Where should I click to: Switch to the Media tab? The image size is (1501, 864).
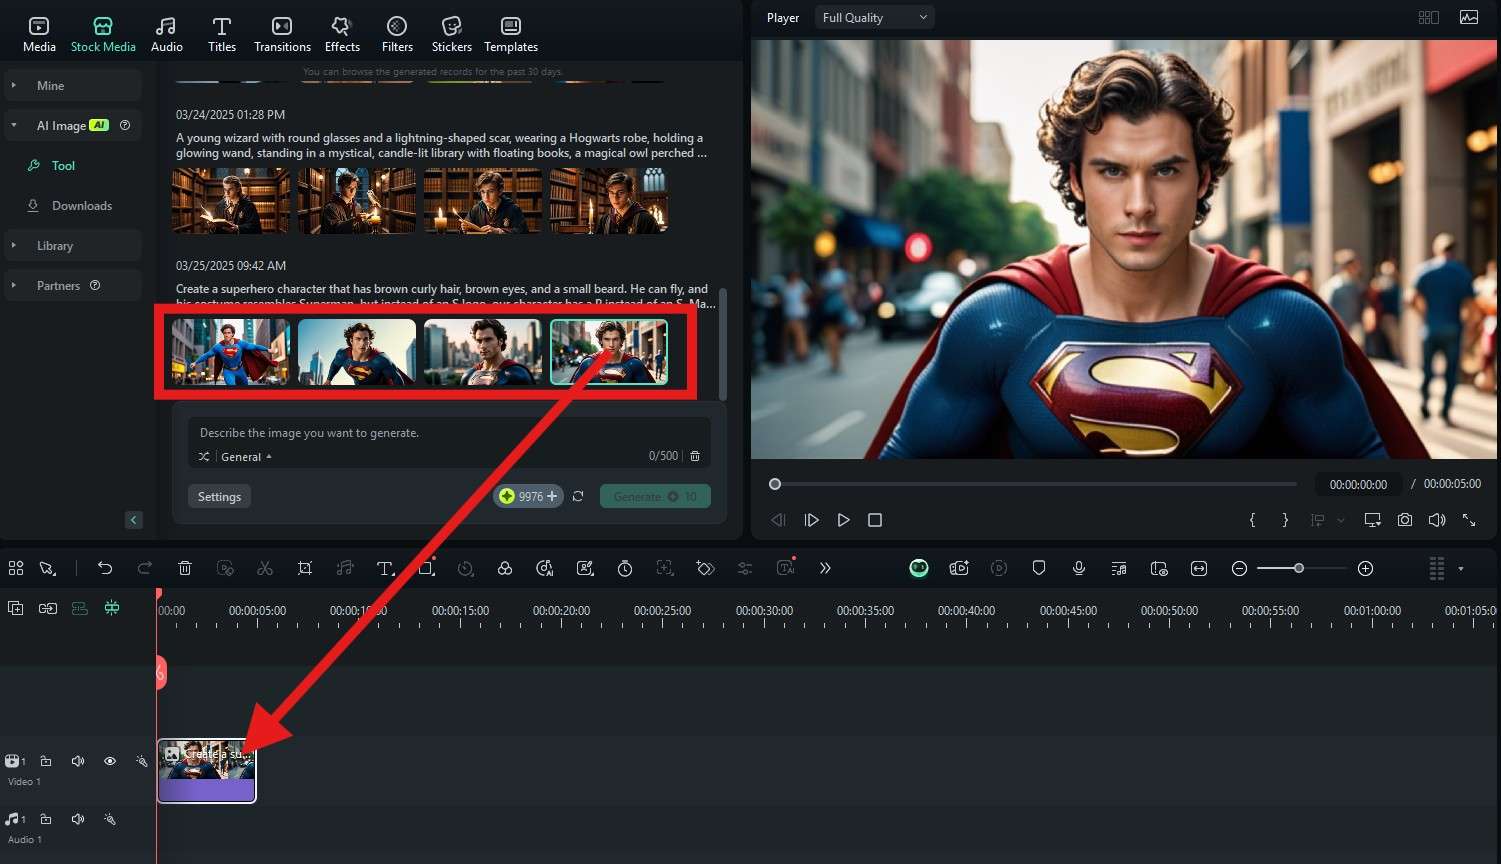(x=39, y=34)
